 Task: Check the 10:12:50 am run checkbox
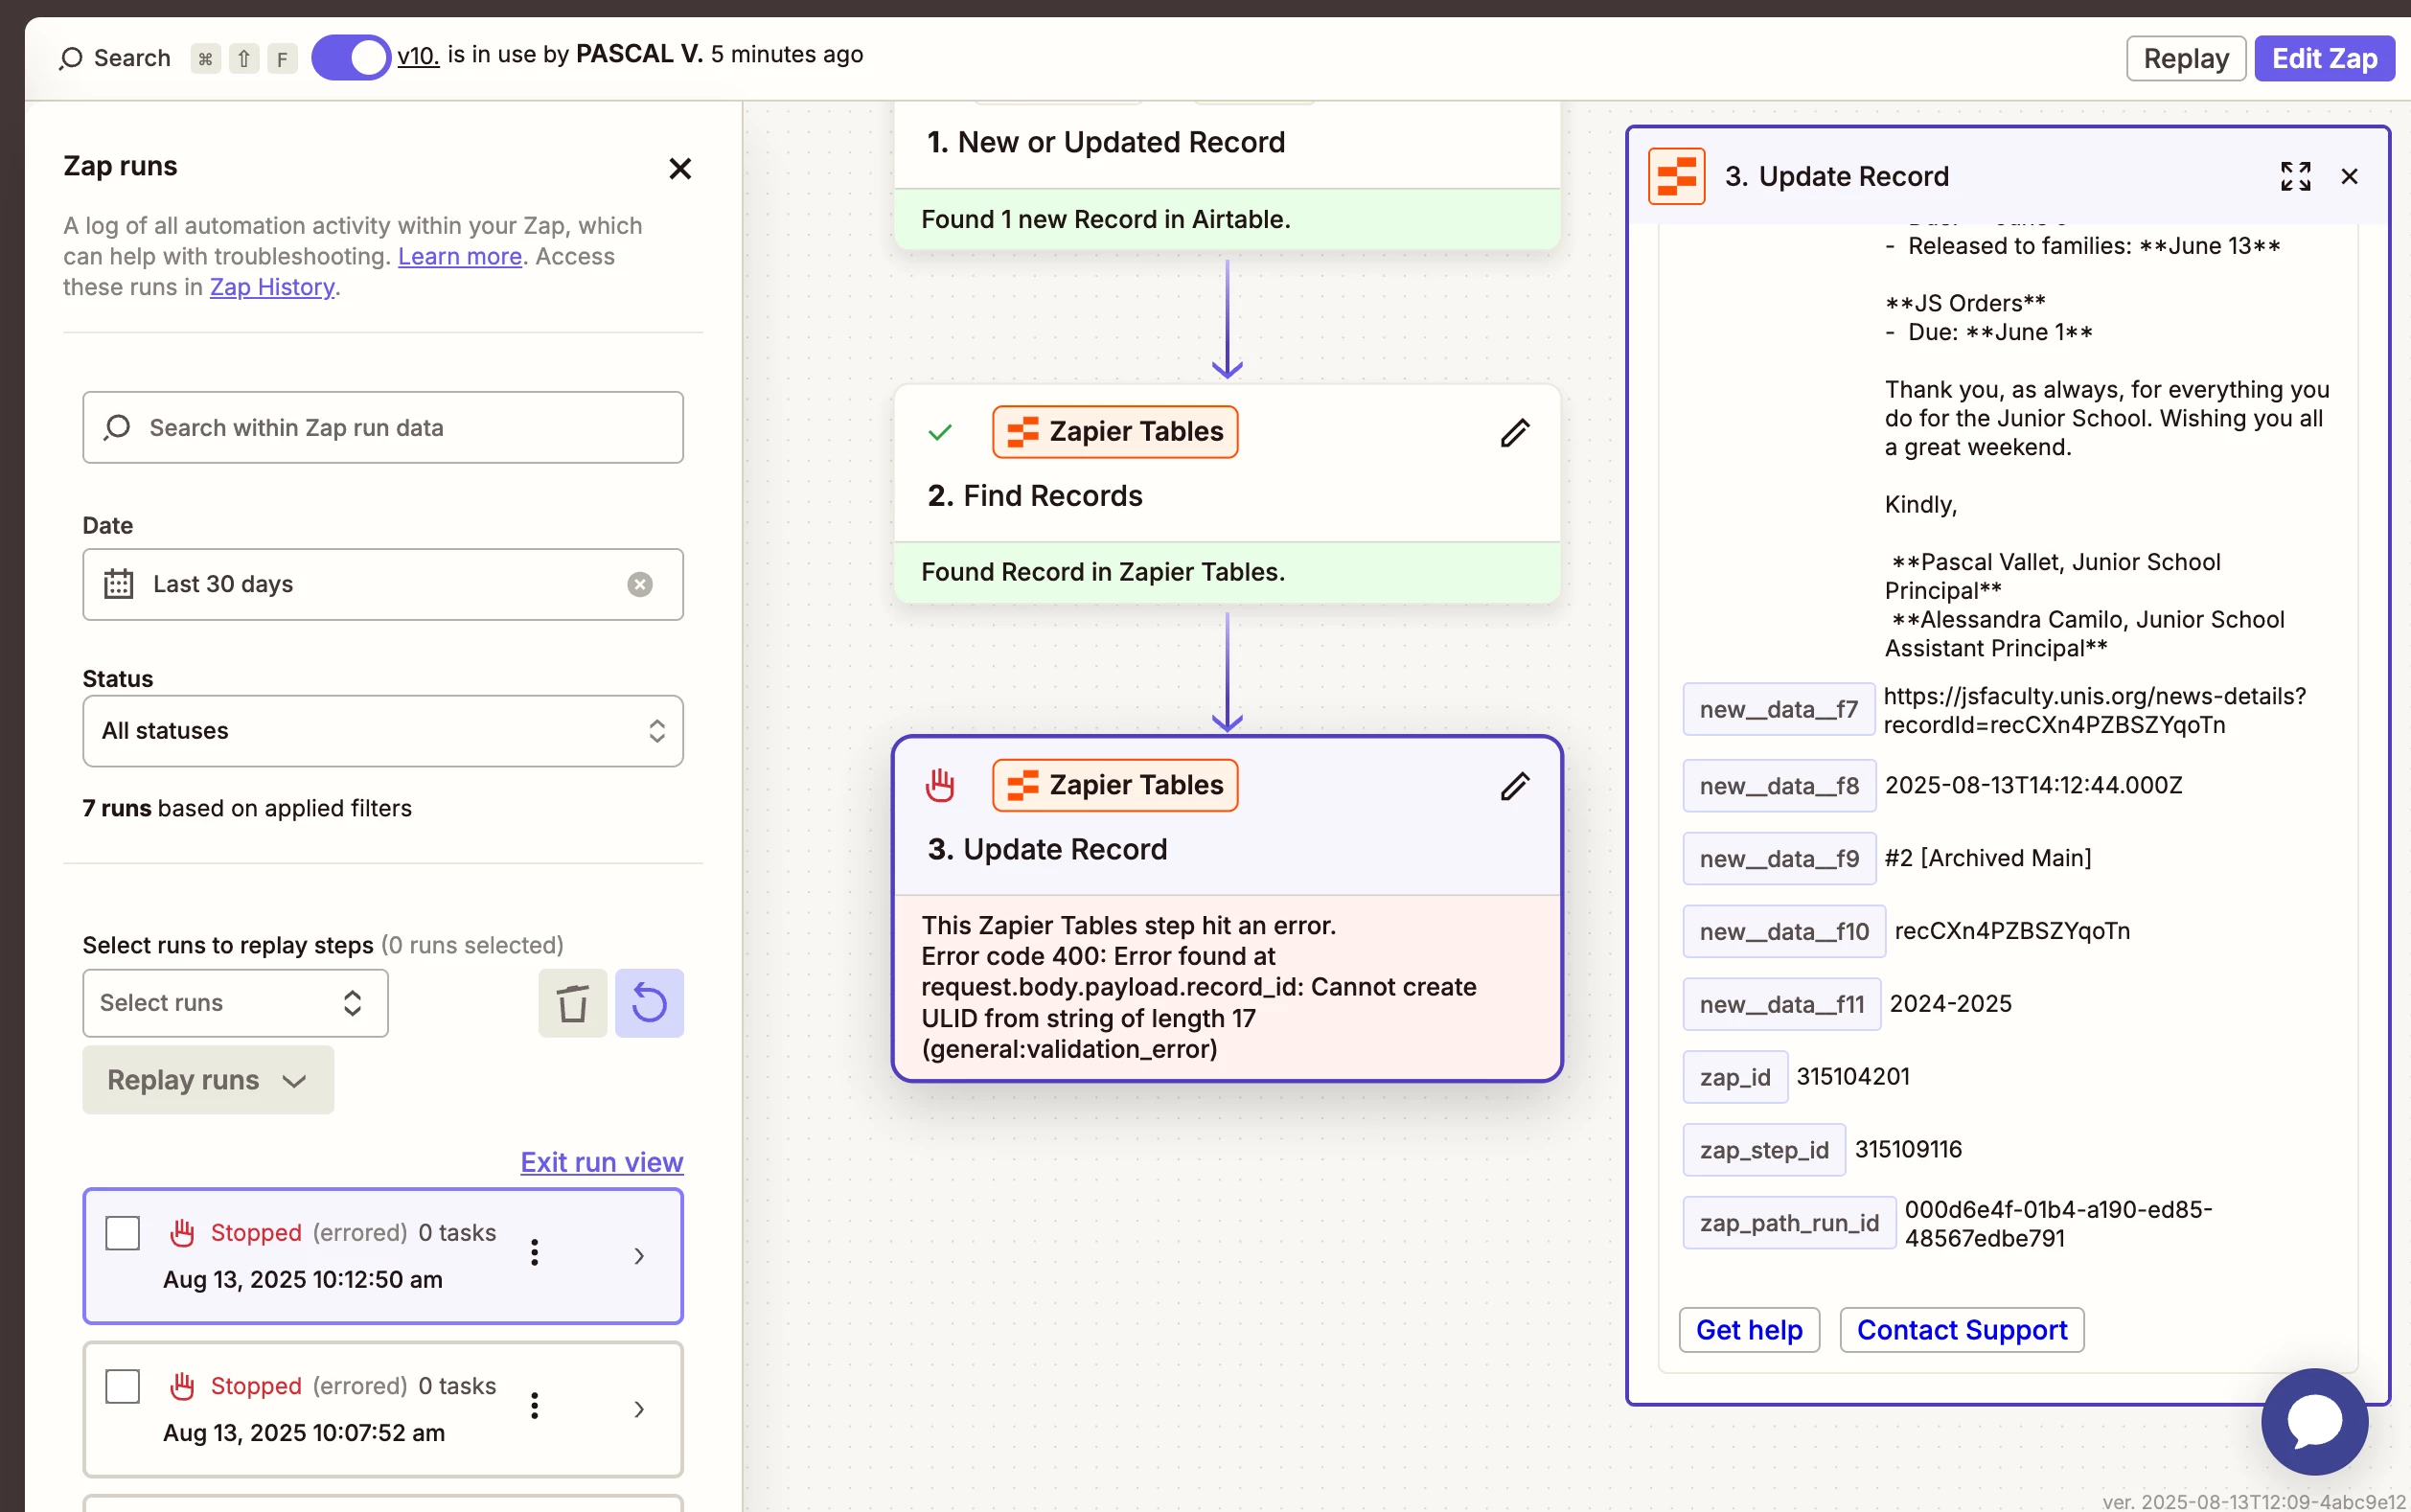tap(122, 1233)
